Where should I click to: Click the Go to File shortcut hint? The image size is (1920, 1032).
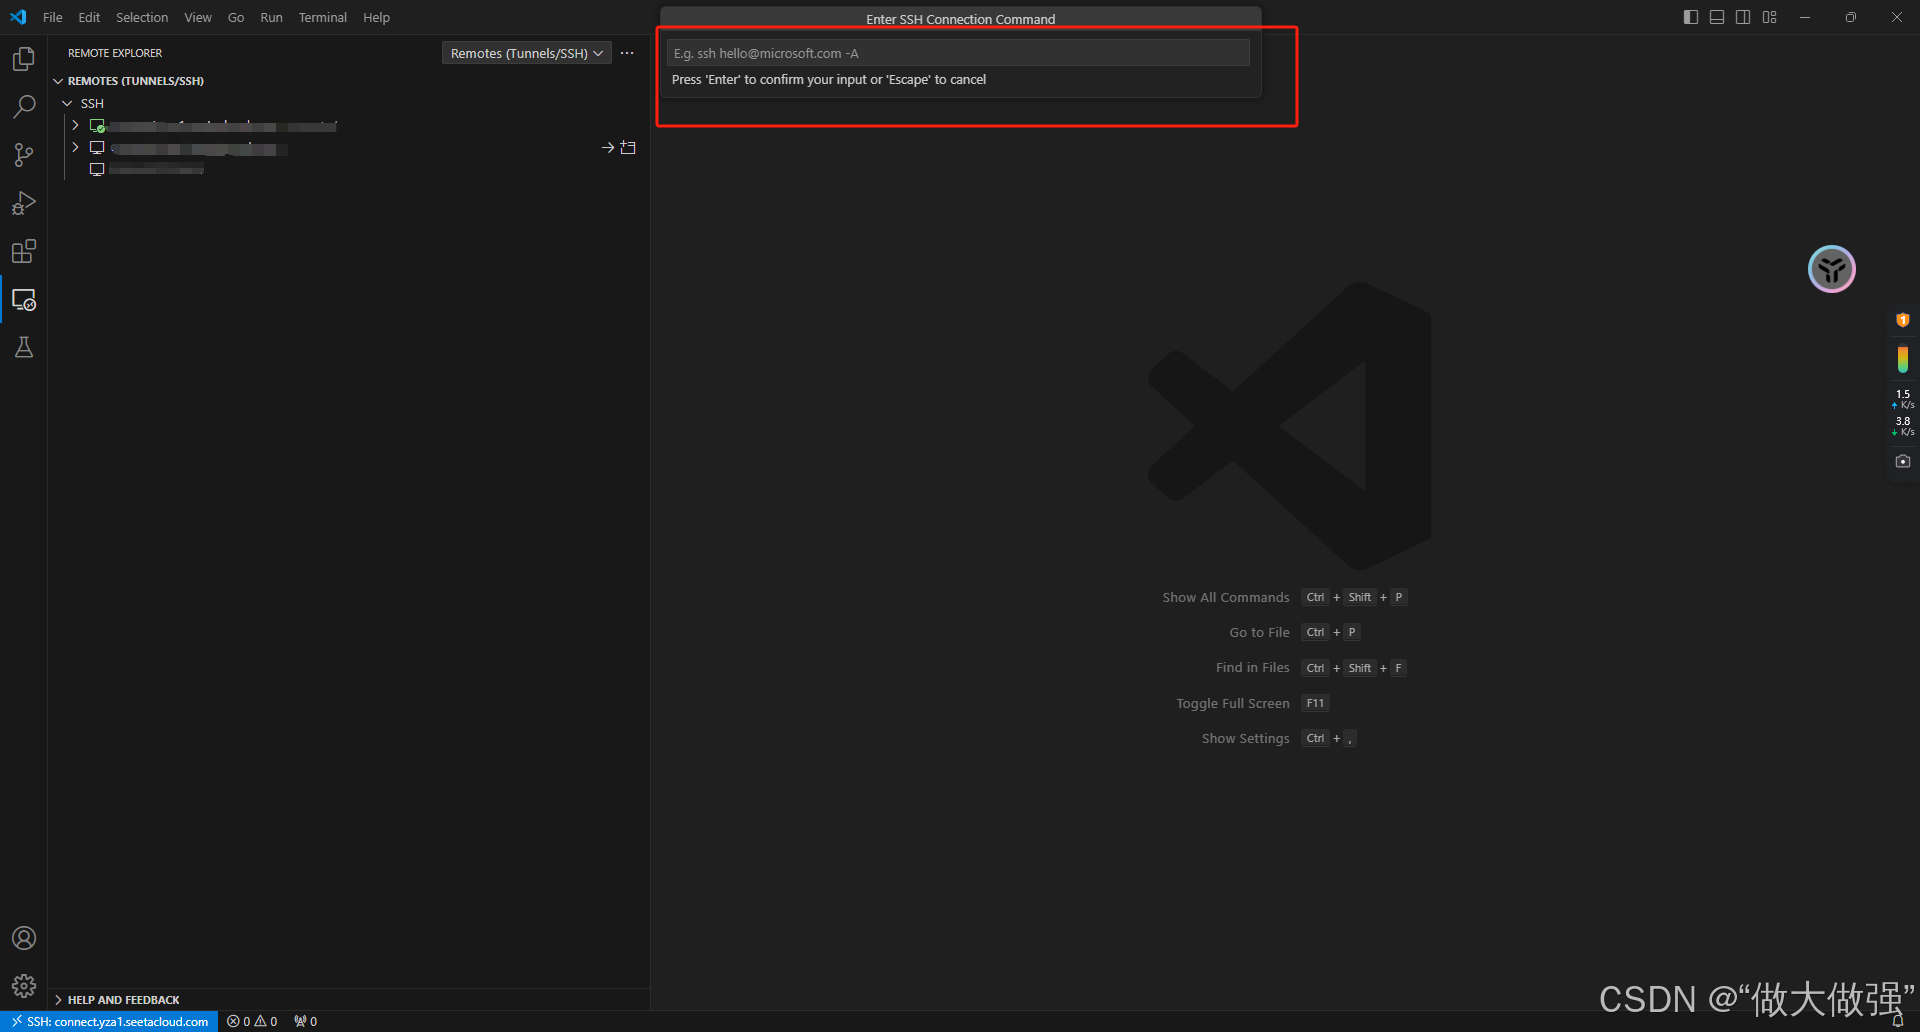(1294, 632)
